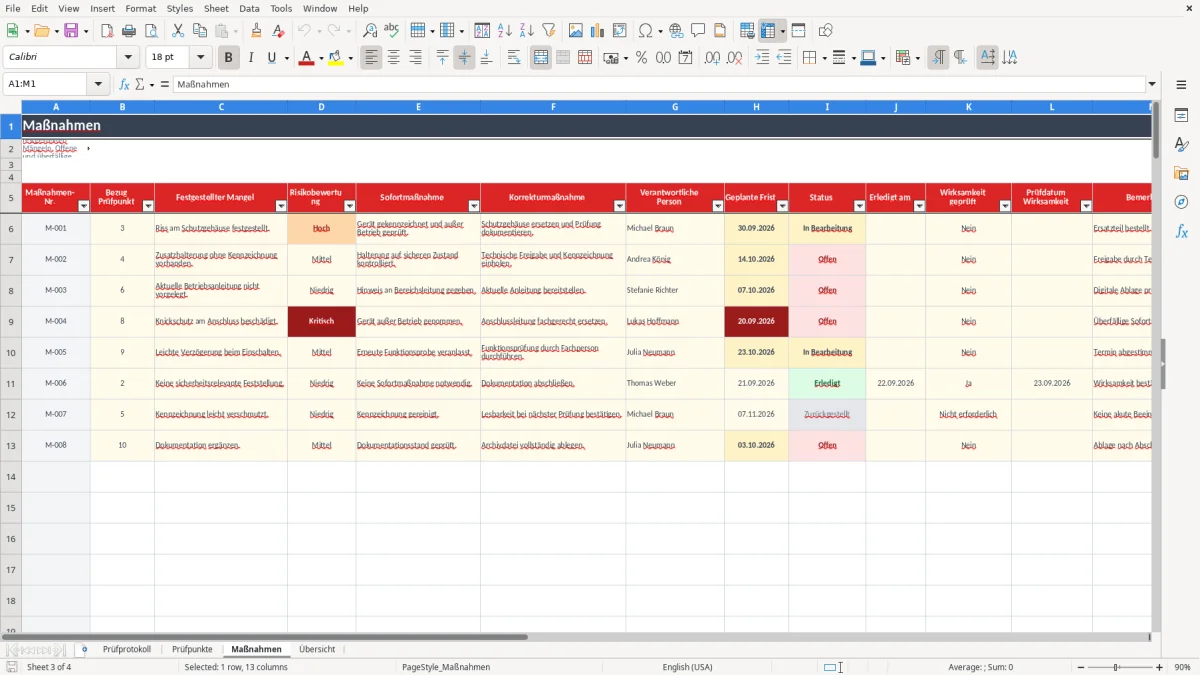The height and width of the screenshot is (675, 1200).
Task: Toggle Italic formatting
Action: point(251,58)
